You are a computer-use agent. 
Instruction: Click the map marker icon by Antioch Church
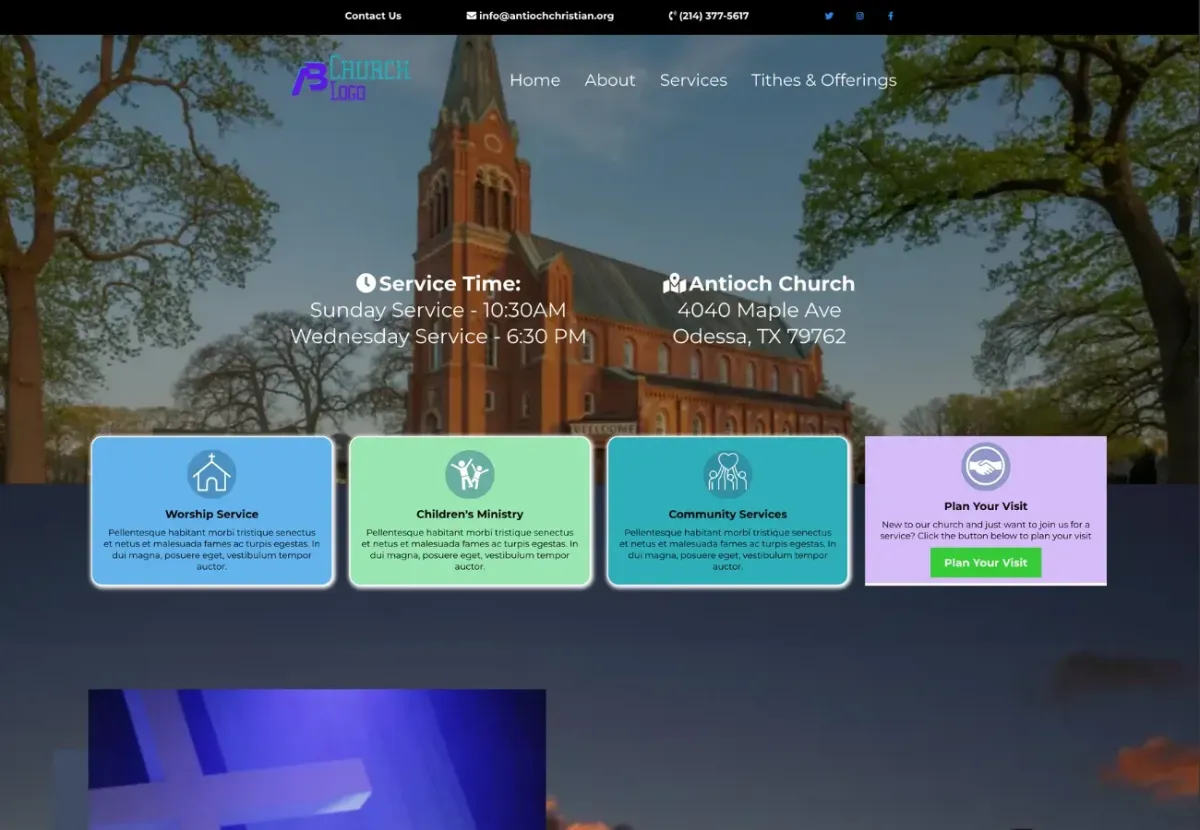675,283
